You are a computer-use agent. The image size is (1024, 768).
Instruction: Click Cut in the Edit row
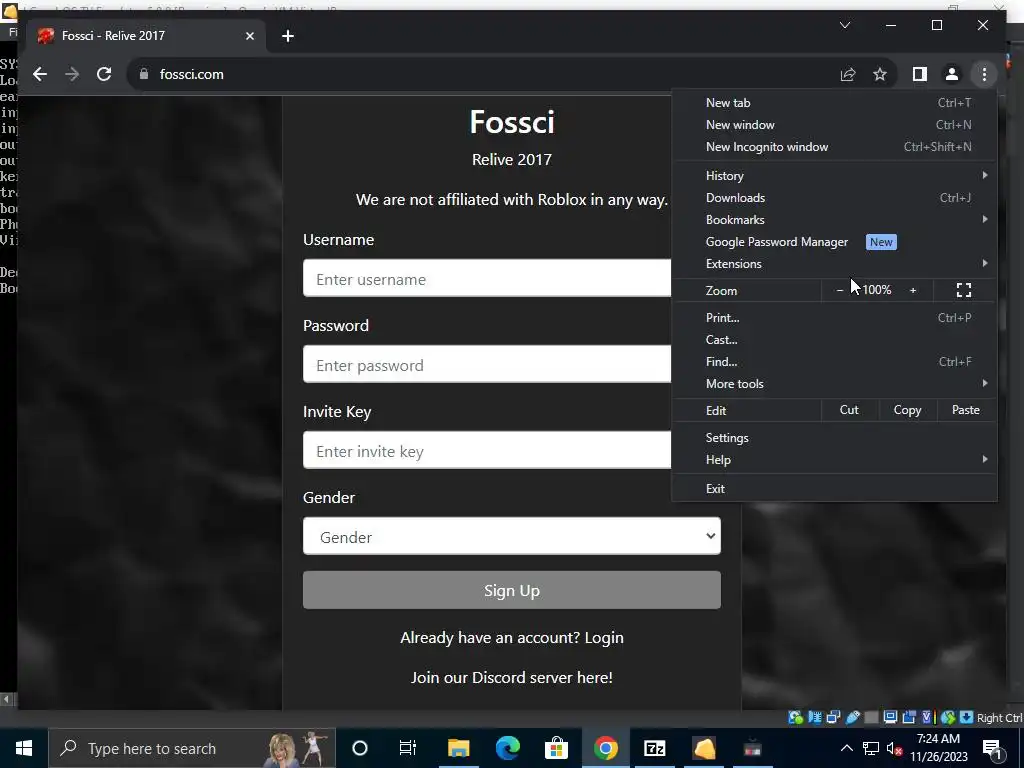tap(849, 410)
